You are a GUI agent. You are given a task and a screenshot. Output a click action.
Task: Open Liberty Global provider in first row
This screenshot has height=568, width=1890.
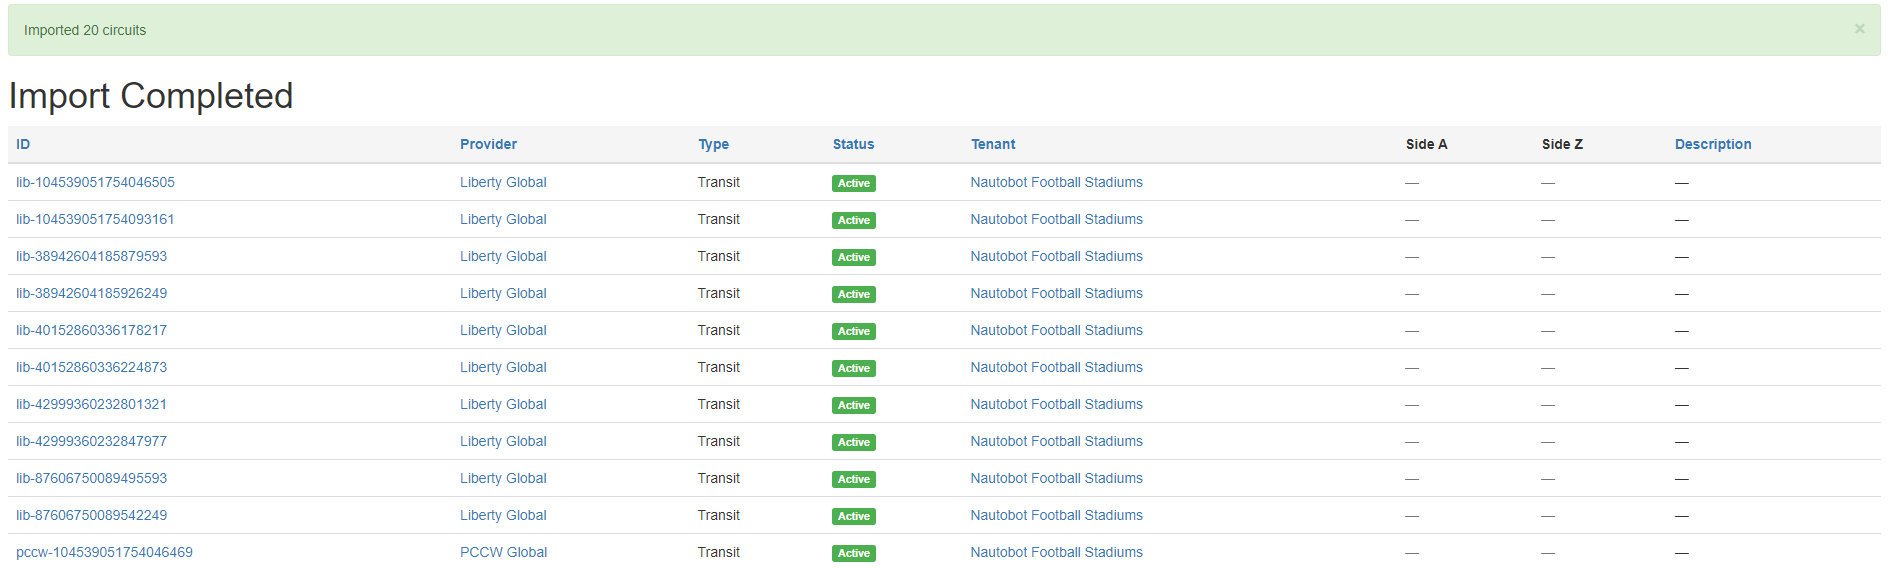503,182
